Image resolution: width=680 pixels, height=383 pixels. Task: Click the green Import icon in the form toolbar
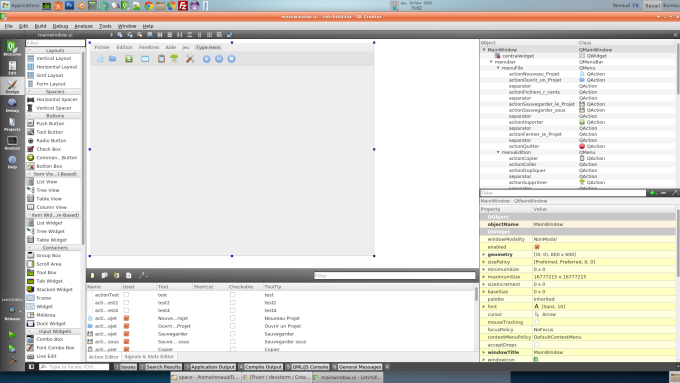pos(129,59)
